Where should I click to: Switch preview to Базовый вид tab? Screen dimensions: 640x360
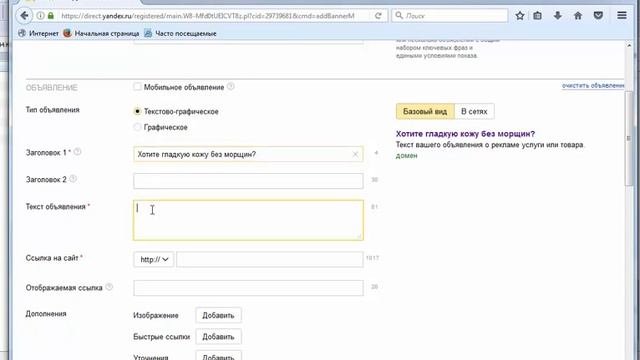[x=425, y=111]
